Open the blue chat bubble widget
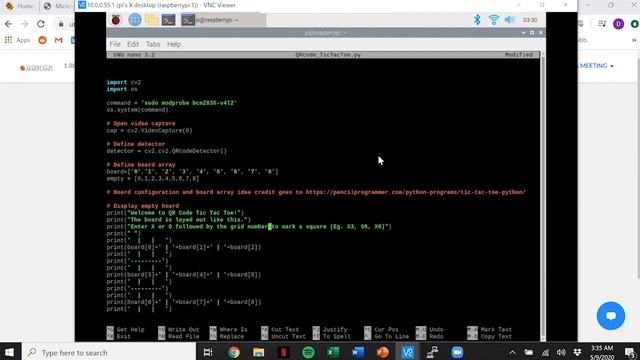Viewport: 640px width, 360px height. pyautogui.click(x=611, y=316)
